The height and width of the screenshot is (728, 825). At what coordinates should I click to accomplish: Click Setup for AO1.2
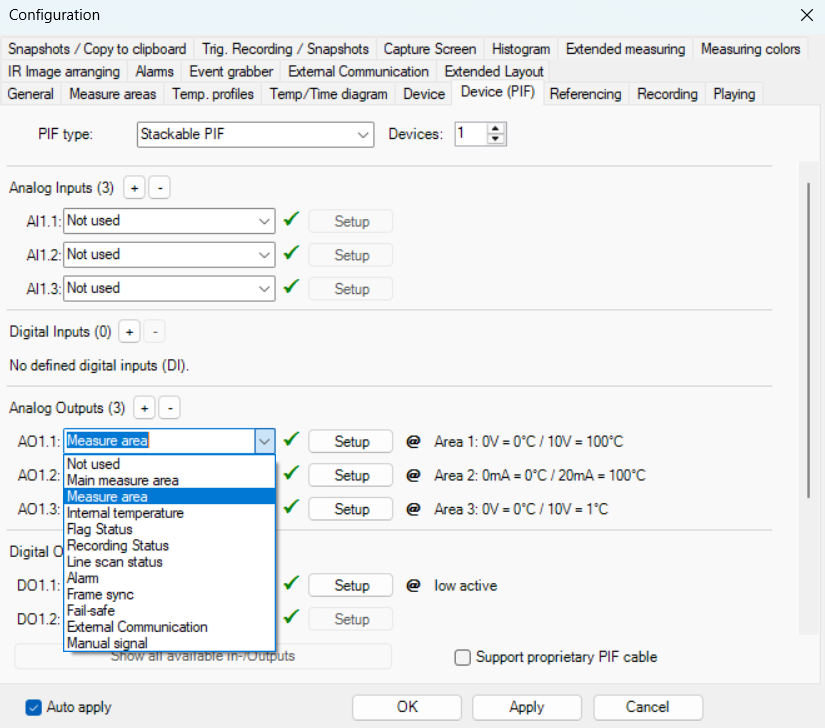[351, 476]
